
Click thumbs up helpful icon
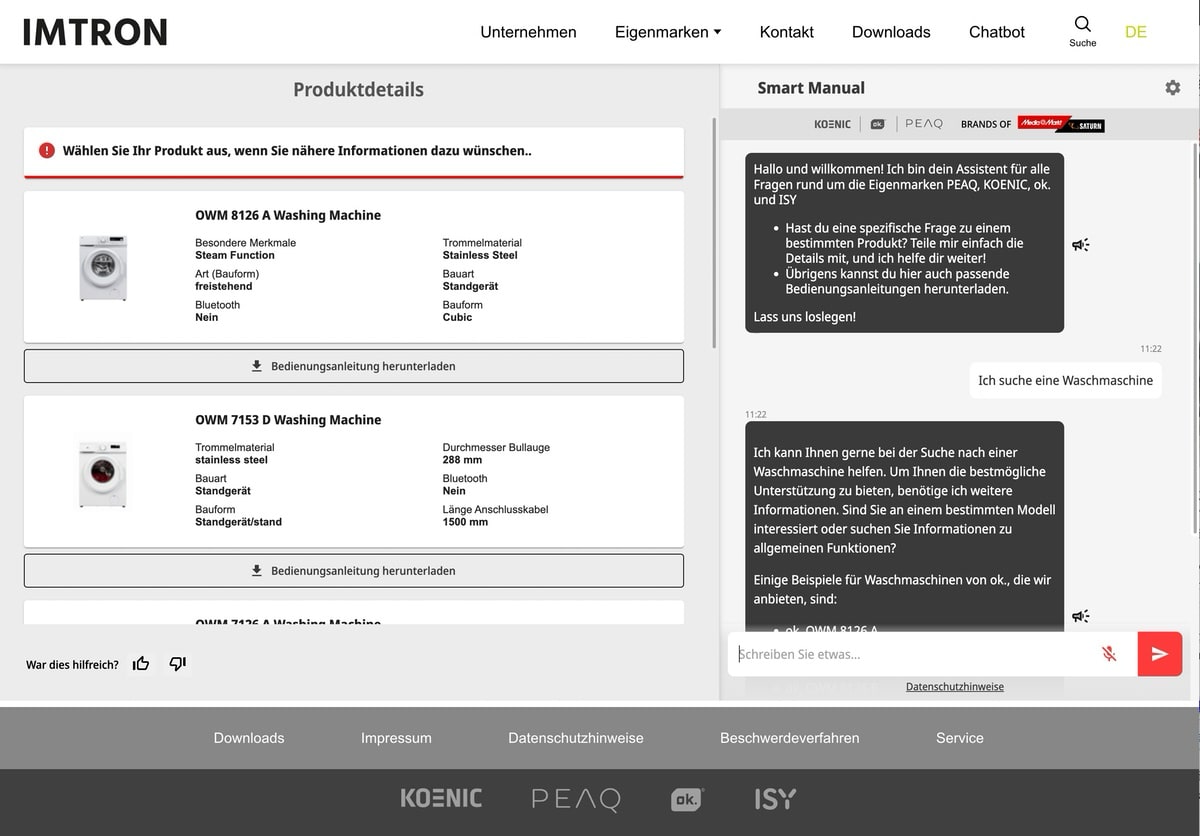[141, 664]
